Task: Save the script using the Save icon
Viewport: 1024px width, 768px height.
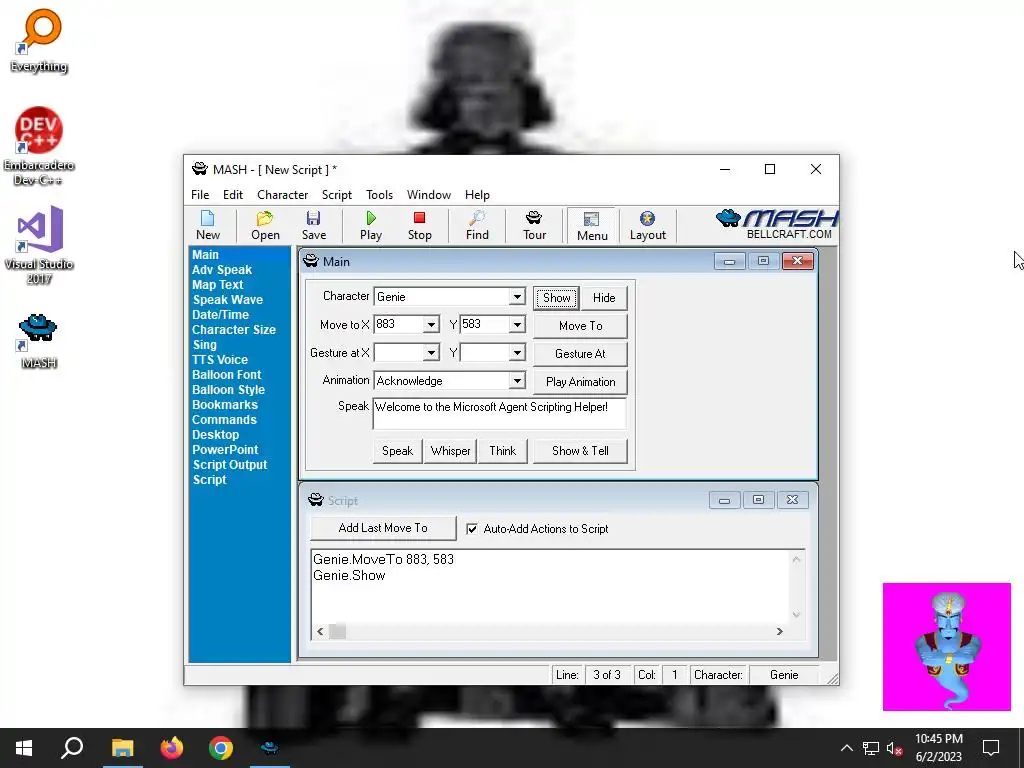Action: 313,225
